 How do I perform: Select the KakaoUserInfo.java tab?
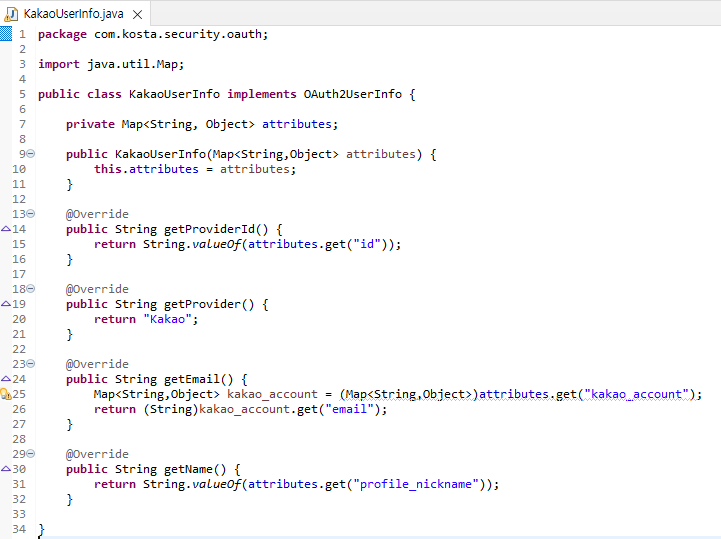click(x=74, y=14)
